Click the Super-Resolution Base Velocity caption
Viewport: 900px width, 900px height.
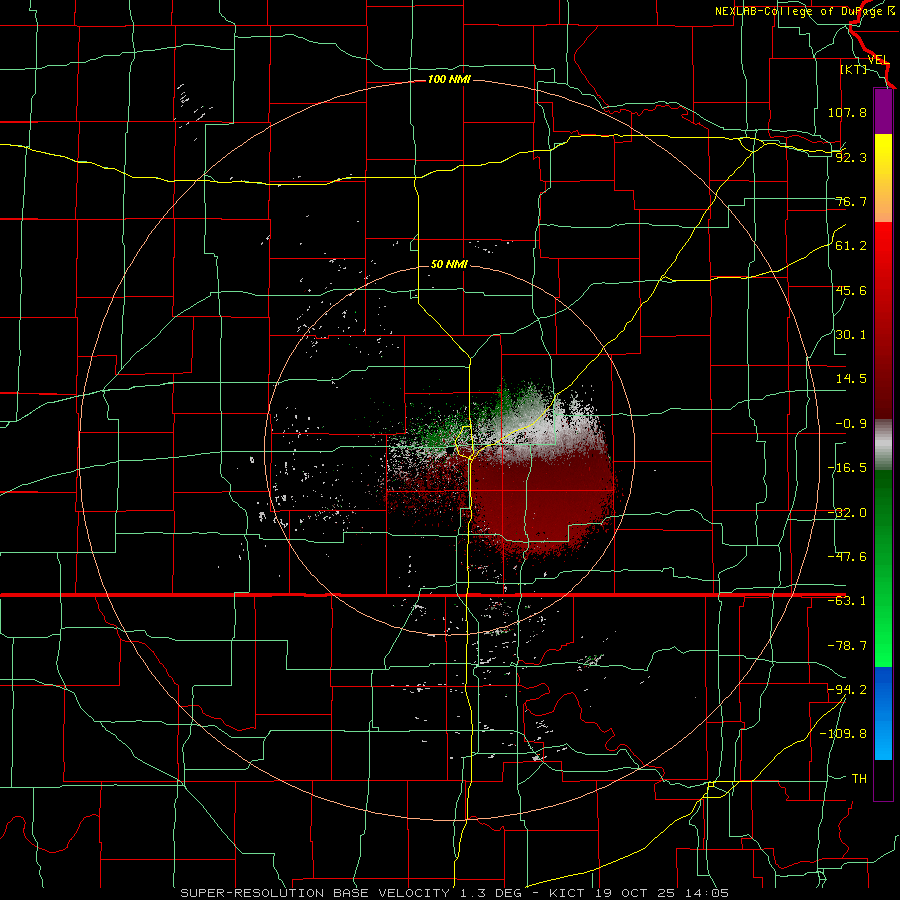pos(455,893)
